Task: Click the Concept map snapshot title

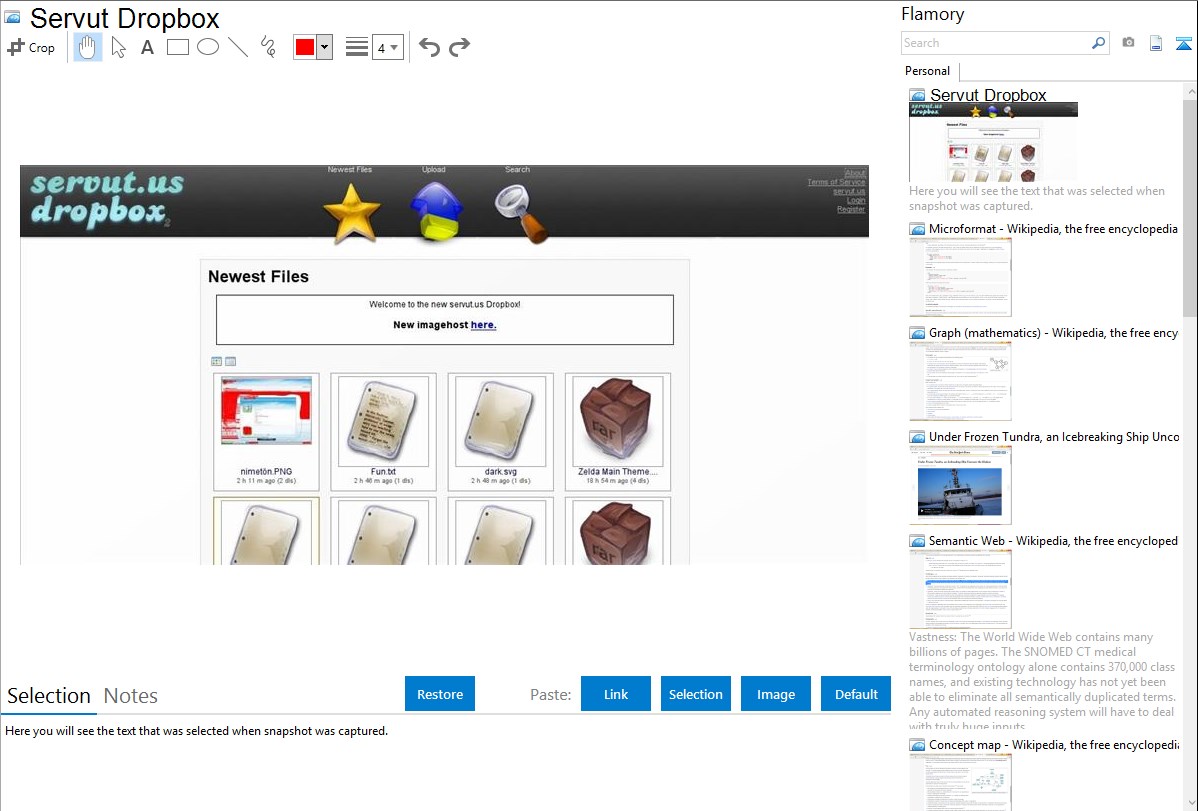Action: tap(1053, 744)
